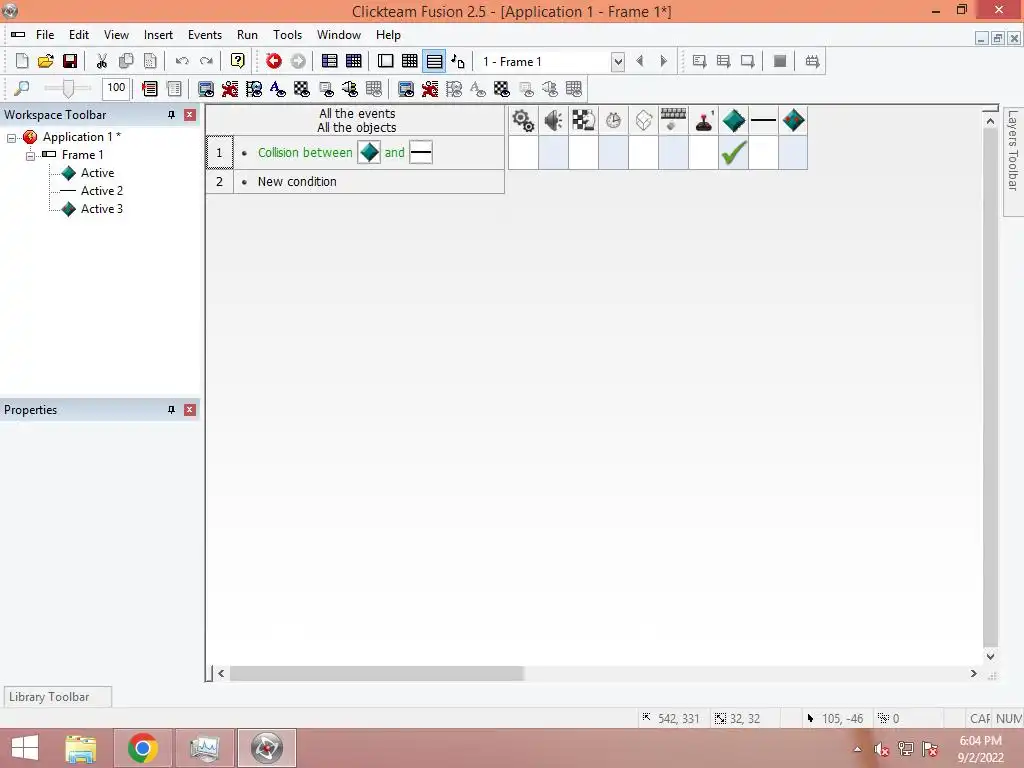Collapse the Application 1 tree node
The image size is (1024, 768).
pos(11,138)
